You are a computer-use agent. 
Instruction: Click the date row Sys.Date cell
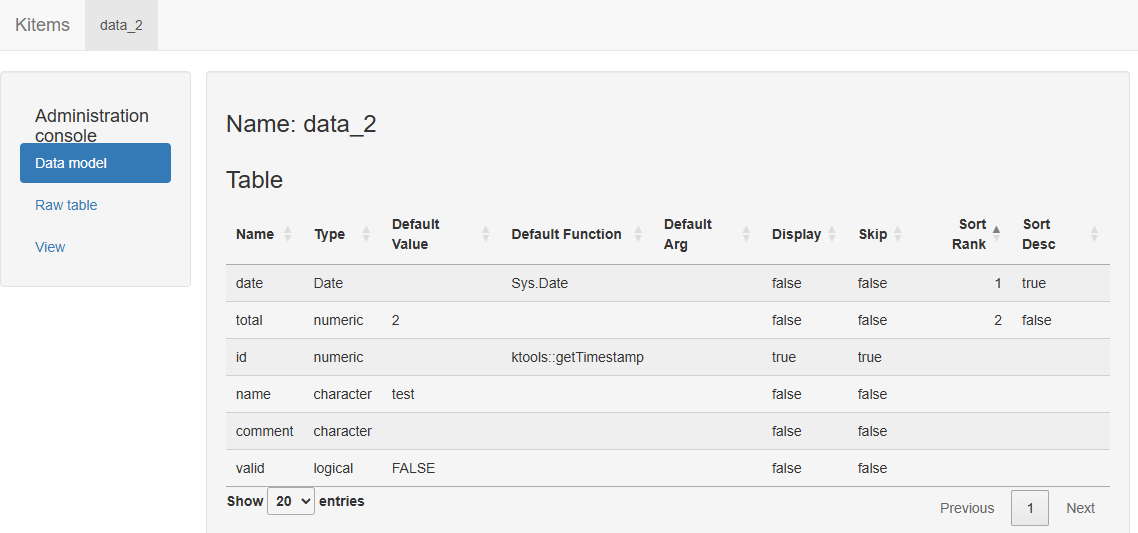click(x=539, y=283)
